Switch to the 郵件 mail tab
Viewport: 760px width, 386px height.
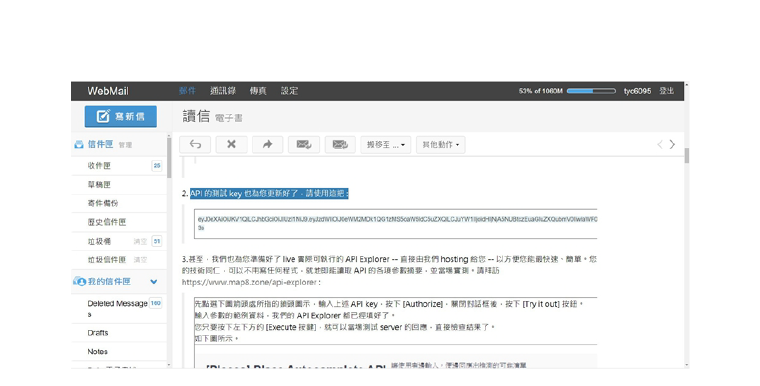click(x=187, y=91)
